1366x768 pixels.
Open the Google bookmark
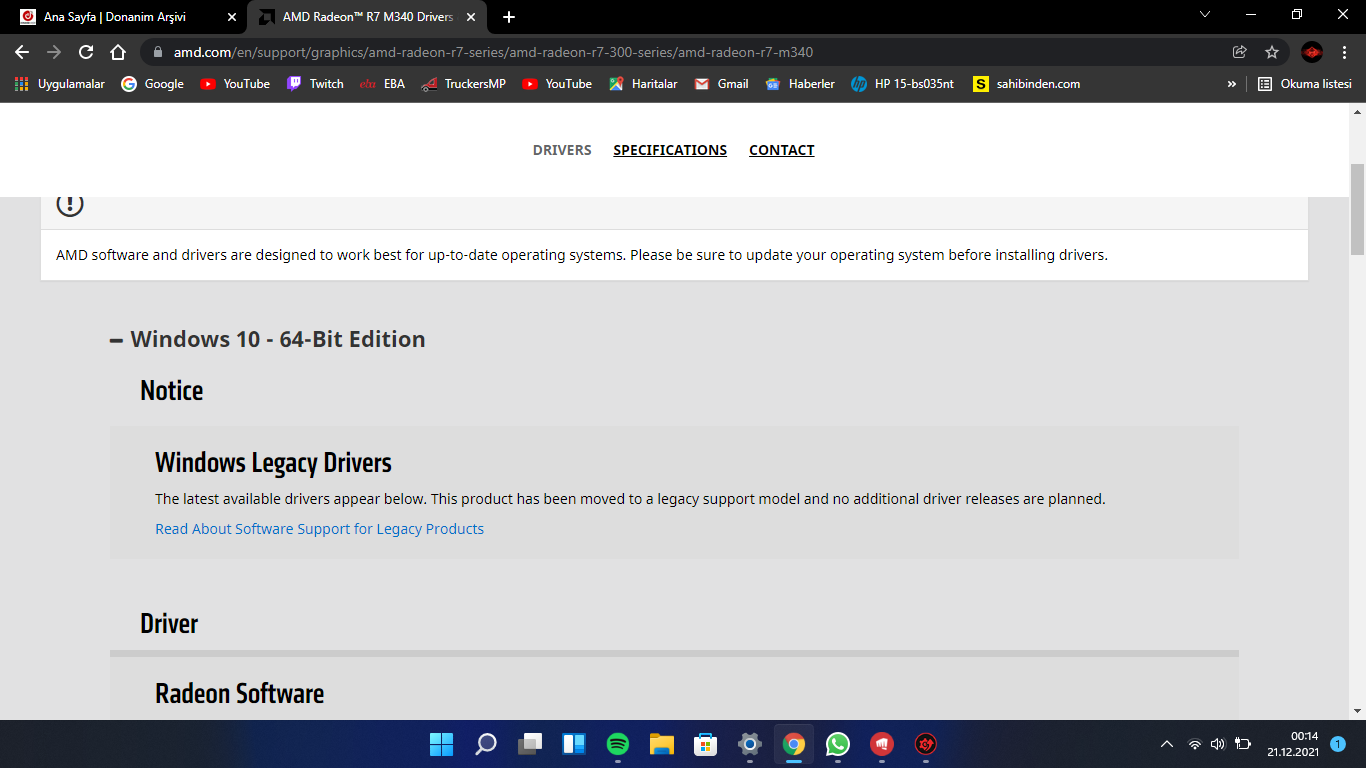pos(153,84)
